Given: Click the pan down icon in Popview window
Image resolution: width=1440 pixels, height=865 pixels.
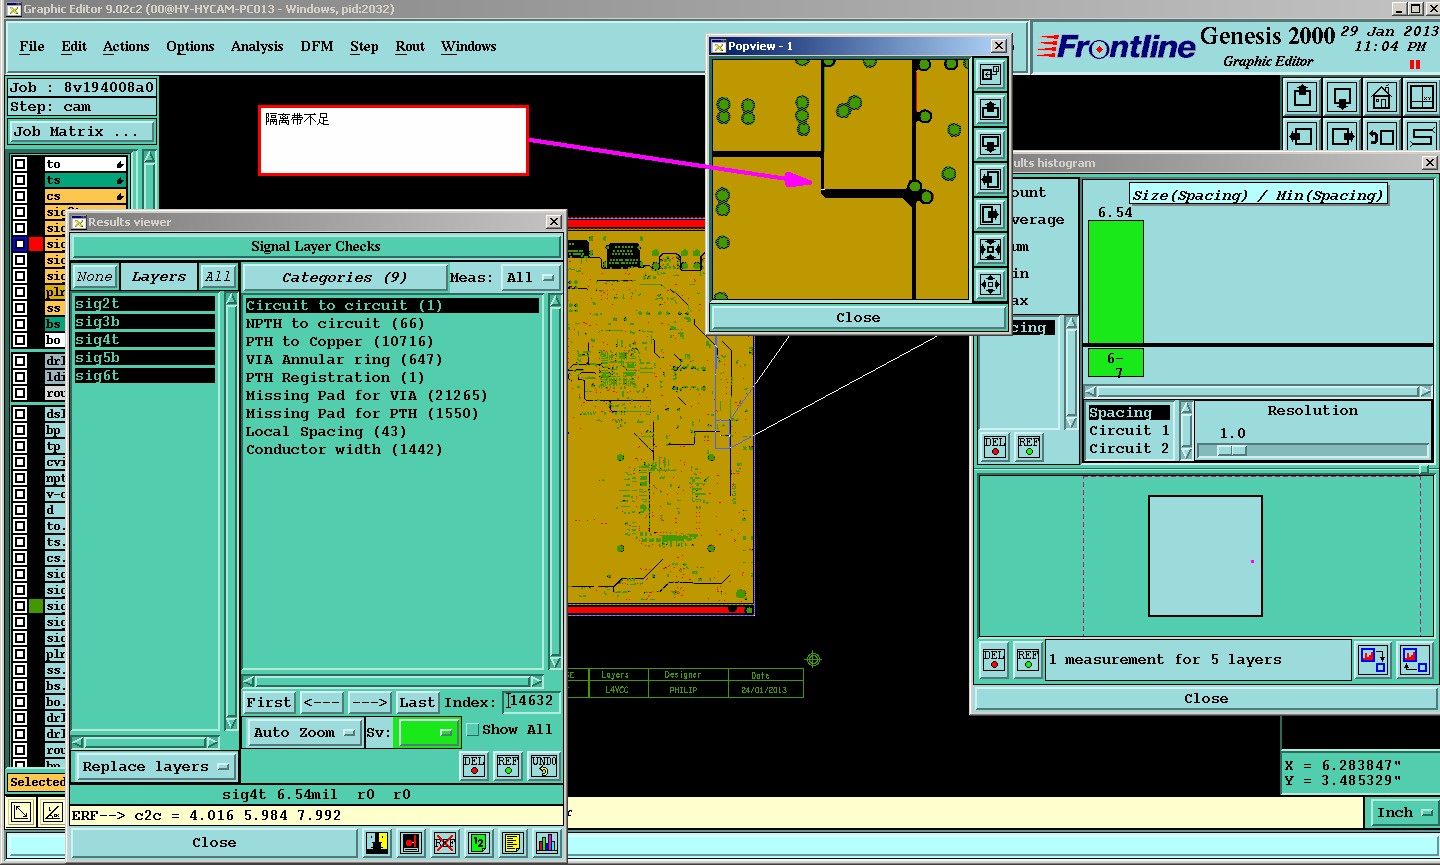Looking at the screenshot, I should click(990, 144).
